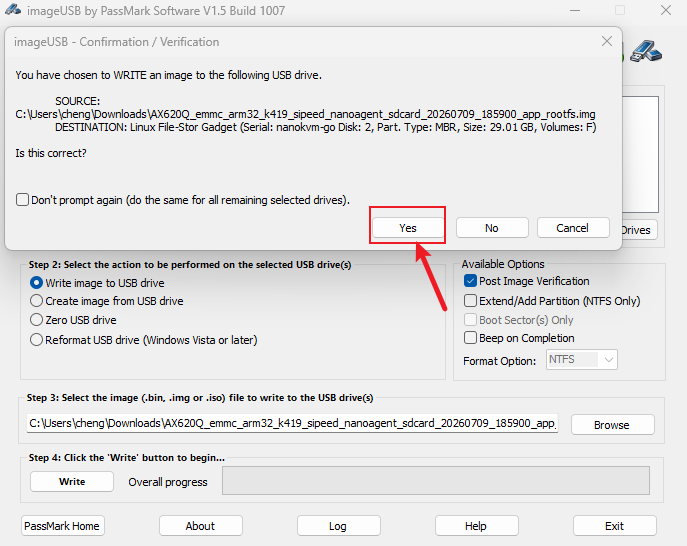The width and height of the screenshot is (687, 546).
Task: Click the Available Options label
Action: point(503,264)
